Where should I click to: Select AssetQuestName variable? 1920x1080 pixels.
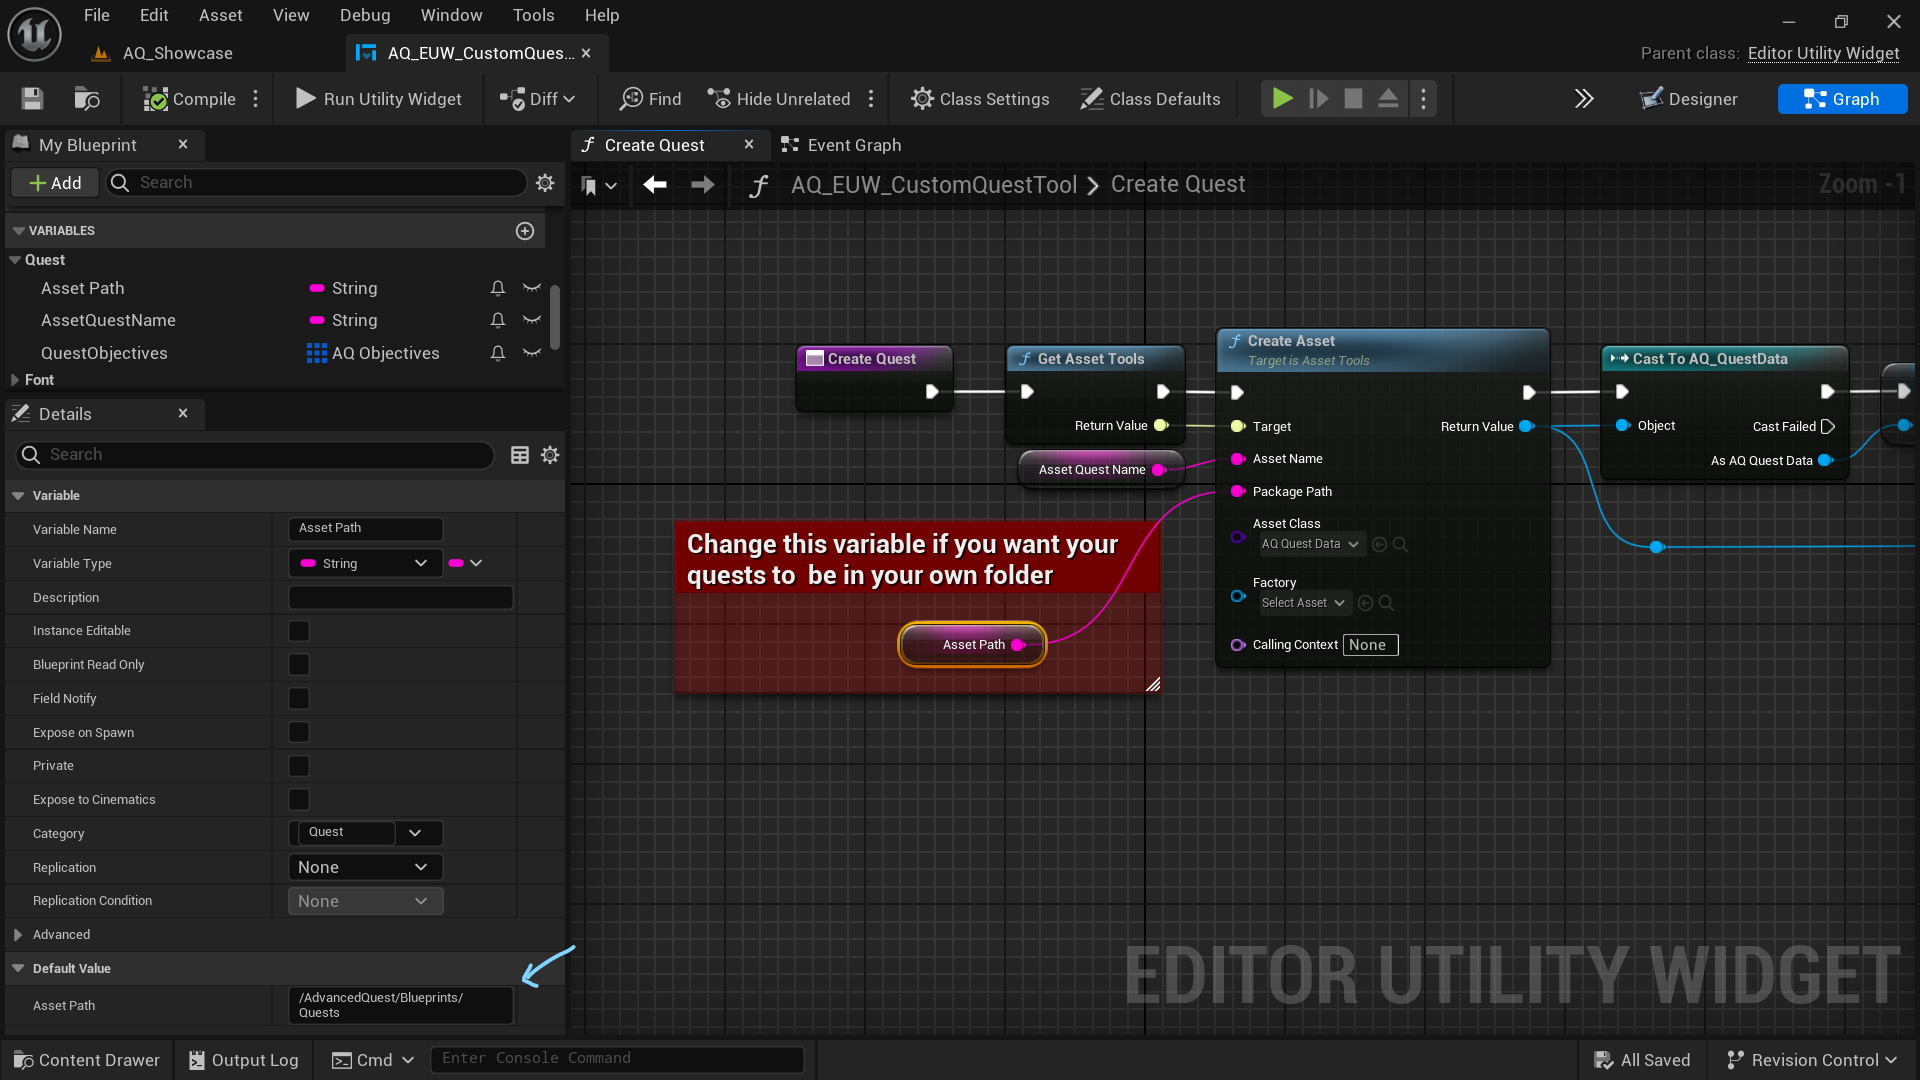pyautogui.click(x=108, y=320)
